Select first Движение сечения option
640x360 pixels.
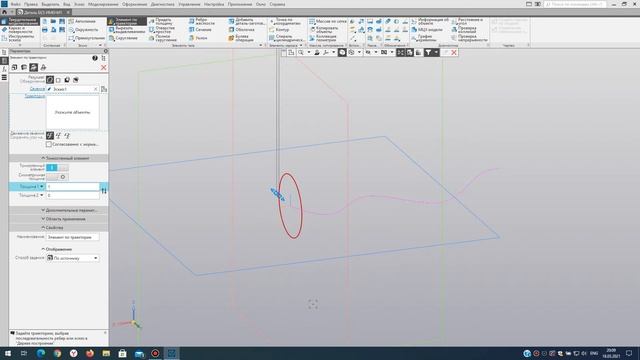(50, 136)
